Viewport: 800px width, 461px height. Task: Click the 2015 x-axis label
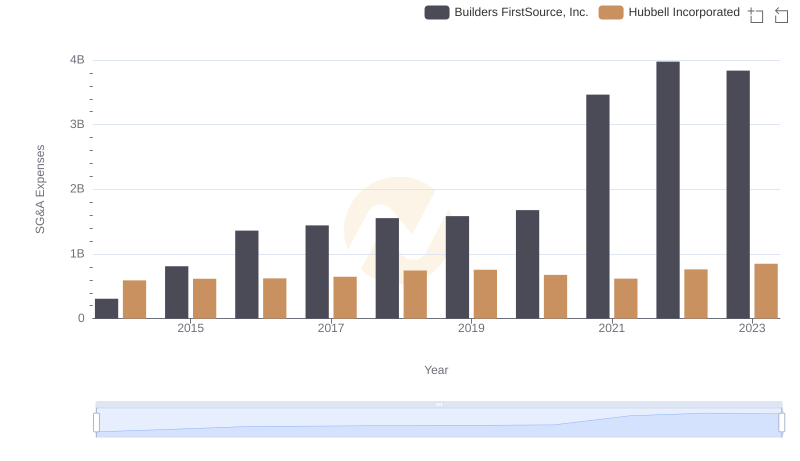pyautogui.click(x=190, y=328)
